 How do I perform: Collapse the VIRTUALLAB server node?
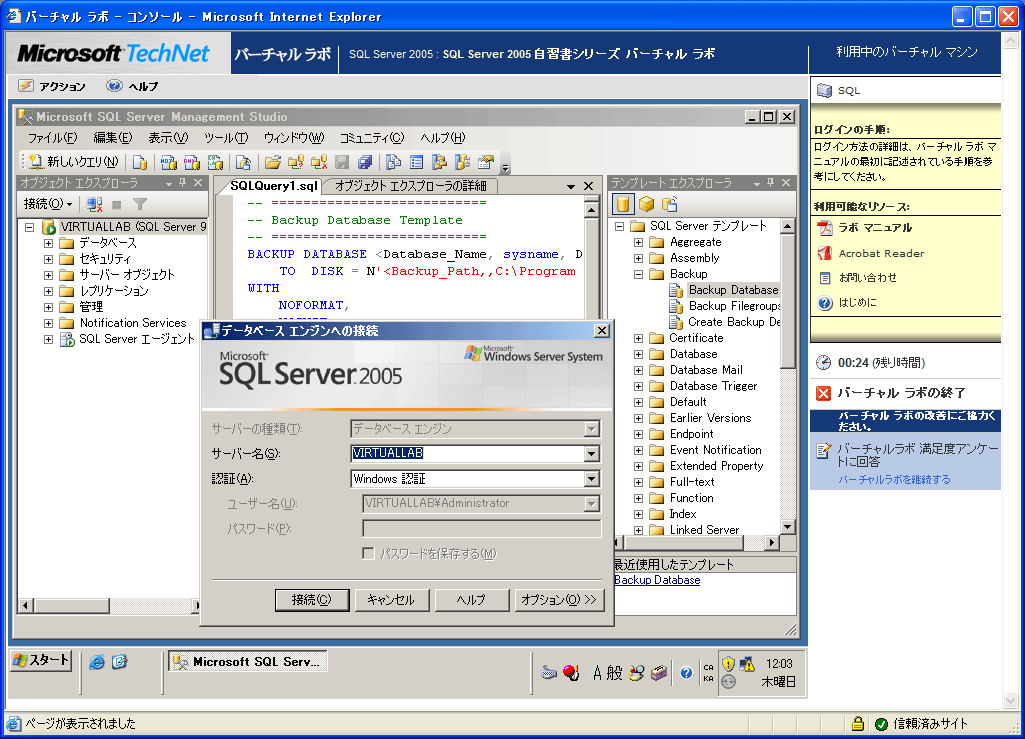[x=29, y=227]
